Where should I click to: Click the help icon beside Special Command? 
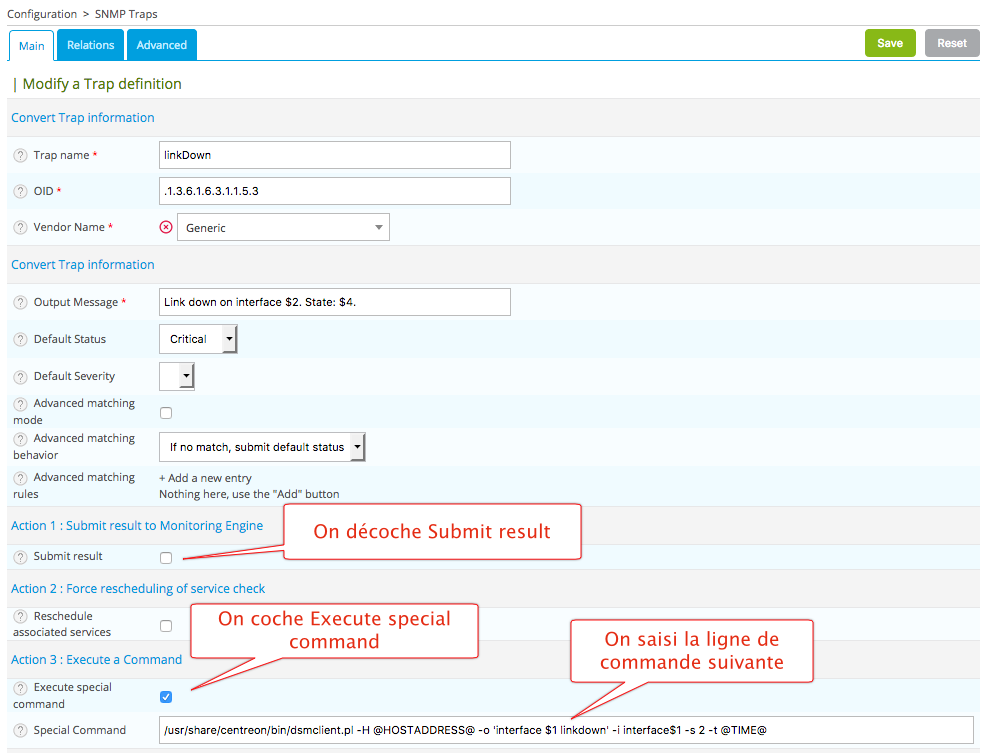20,730
